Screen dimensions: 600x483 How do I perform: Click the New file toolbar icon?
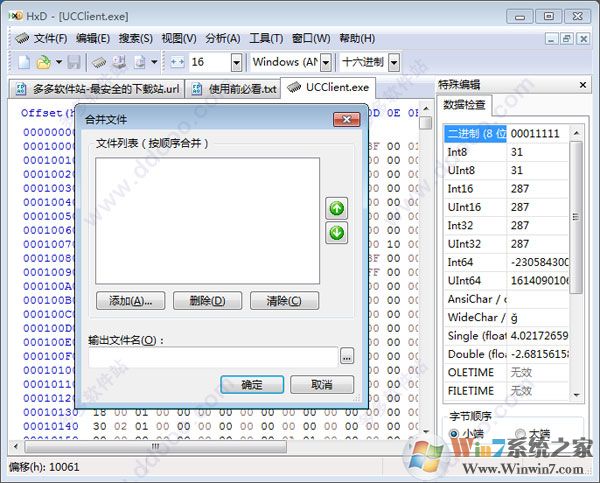point(24,62)
